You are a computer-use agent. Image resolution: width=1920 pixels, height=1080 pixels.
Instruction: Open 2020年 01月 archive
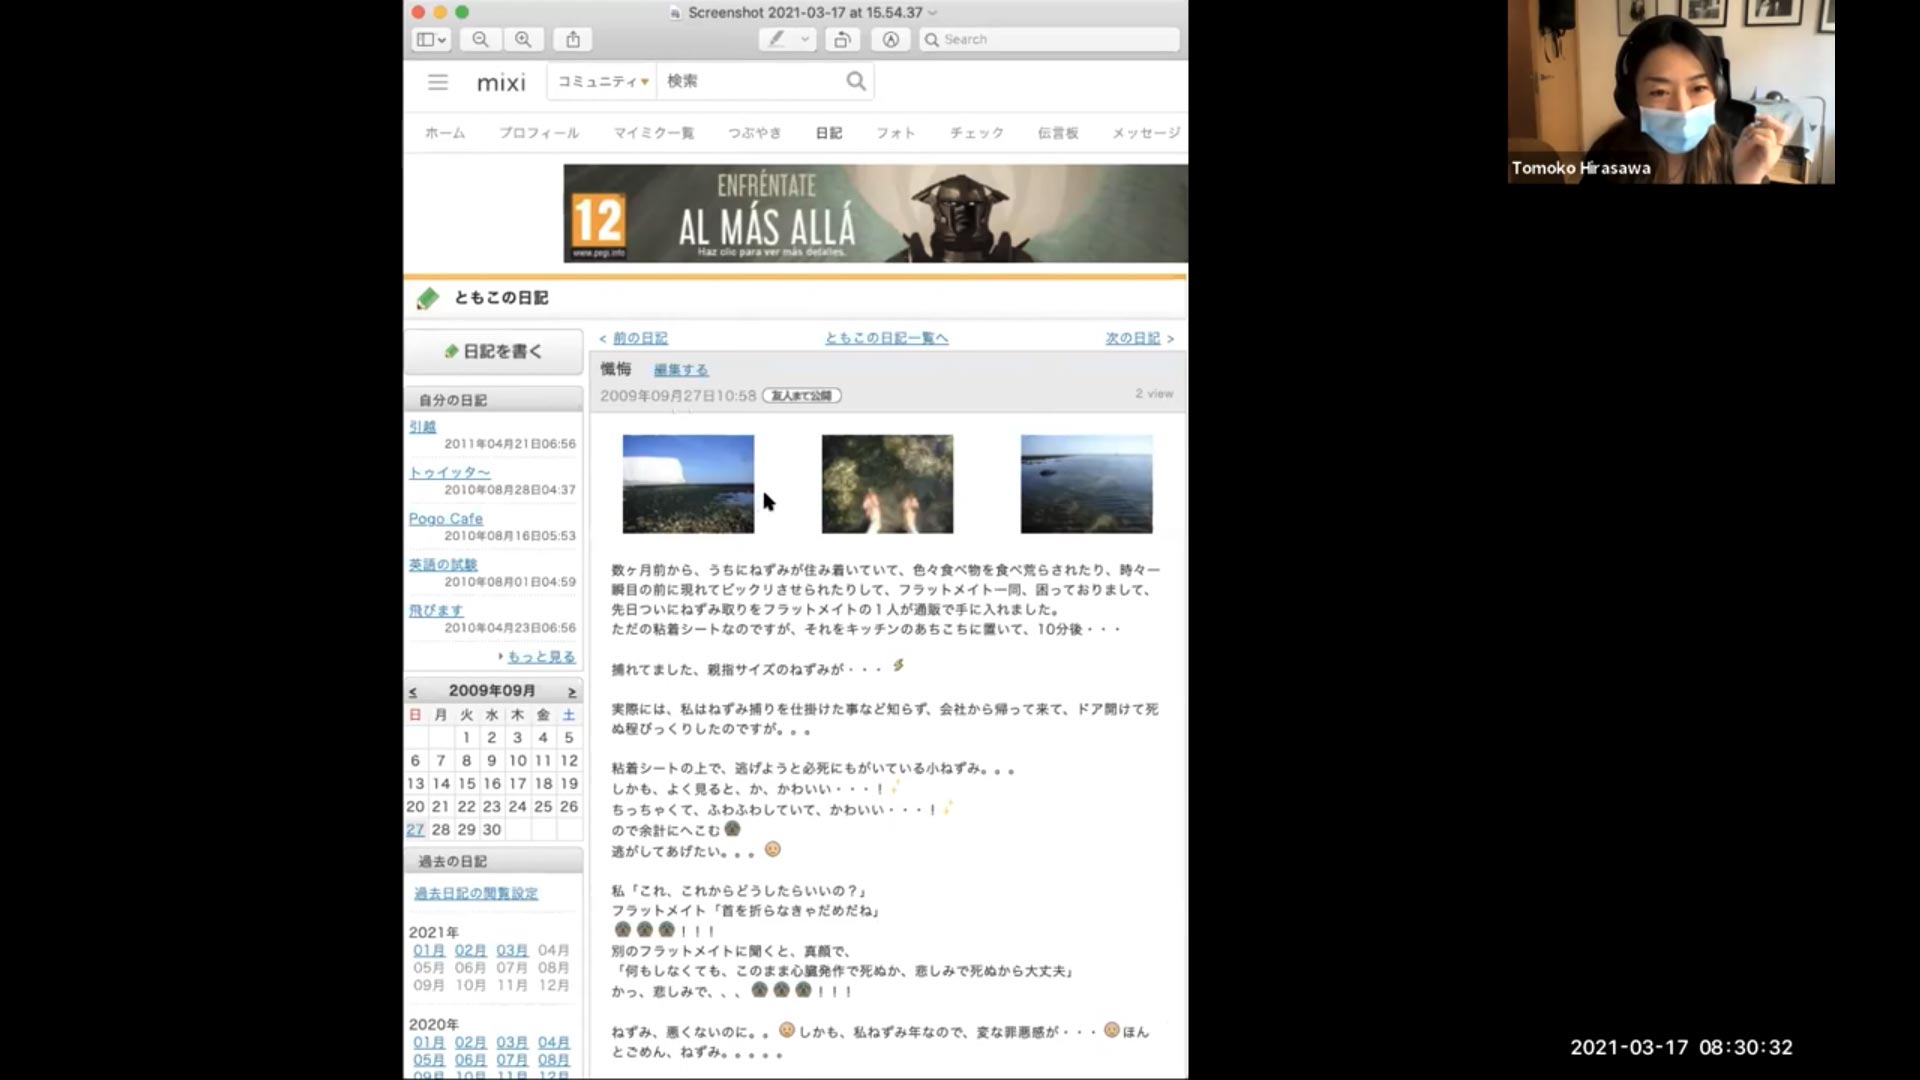[429, 1042]
